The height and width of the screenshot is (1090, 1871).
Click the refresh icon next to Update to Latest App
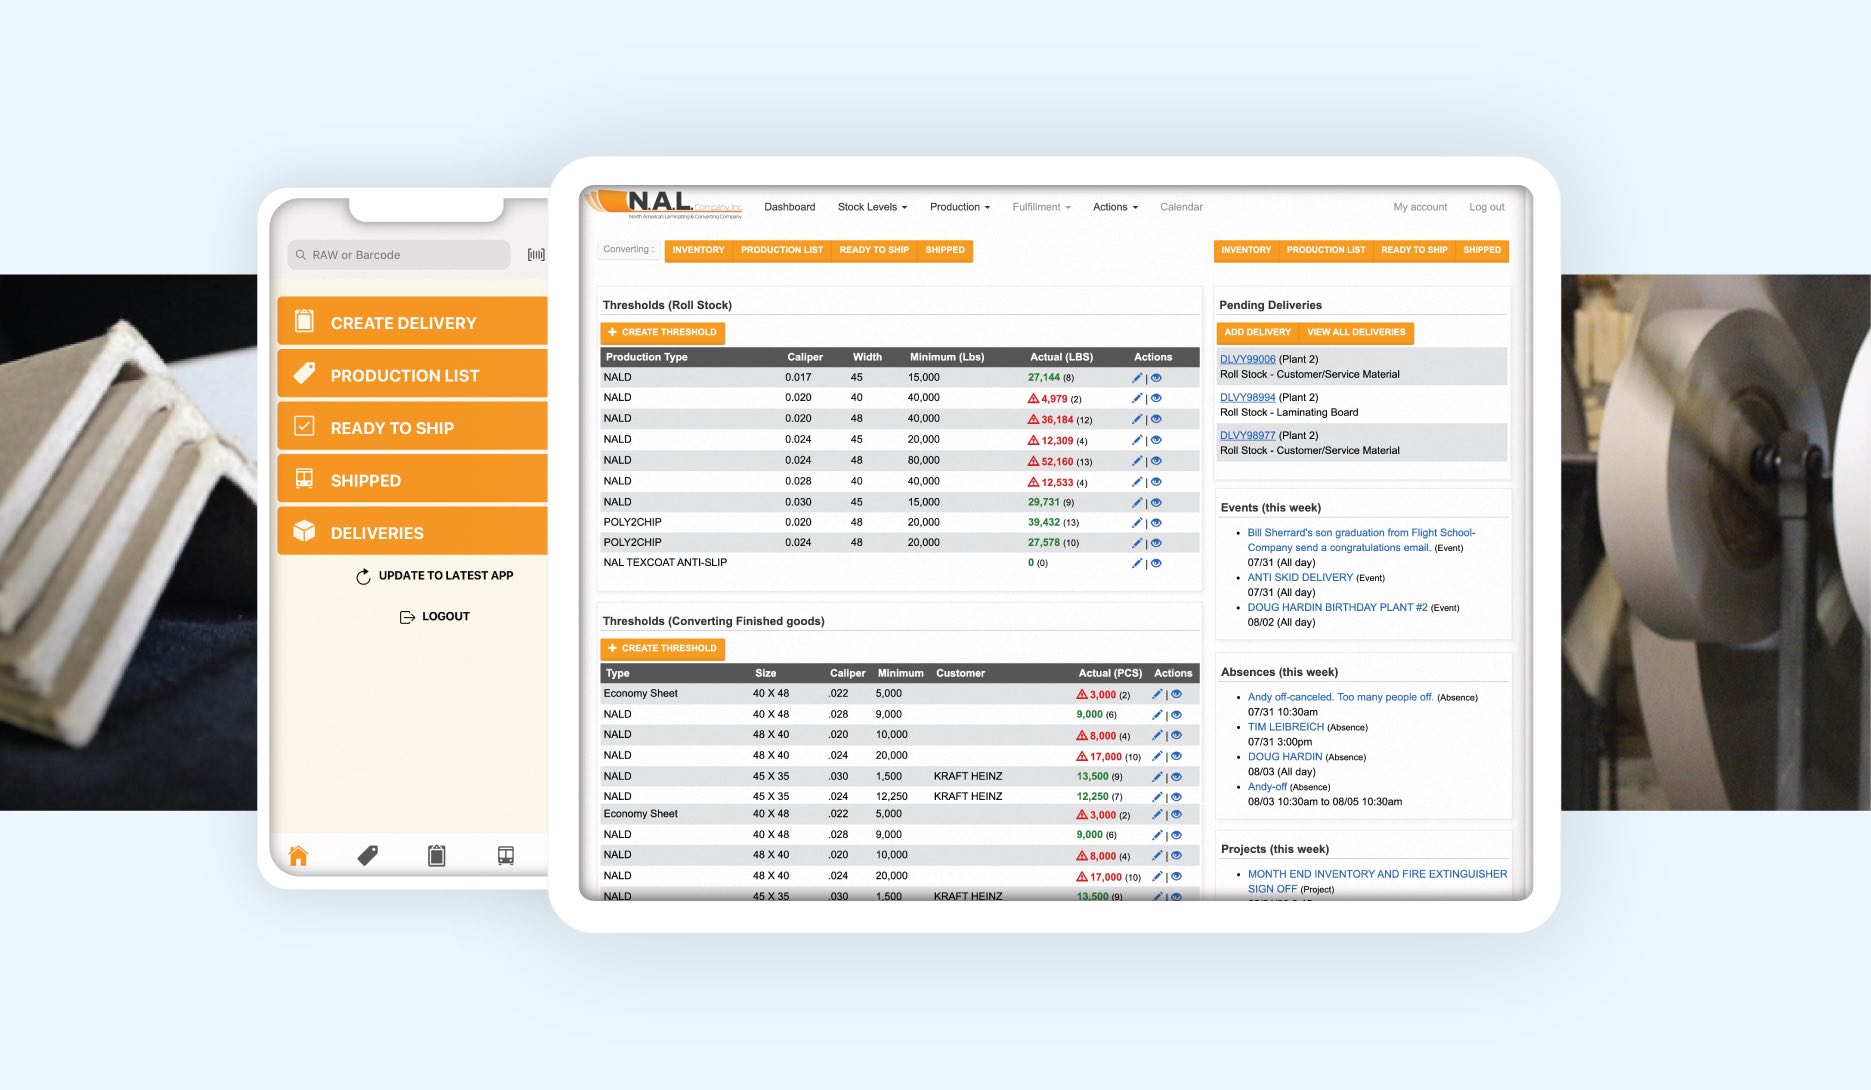[362, 575]
